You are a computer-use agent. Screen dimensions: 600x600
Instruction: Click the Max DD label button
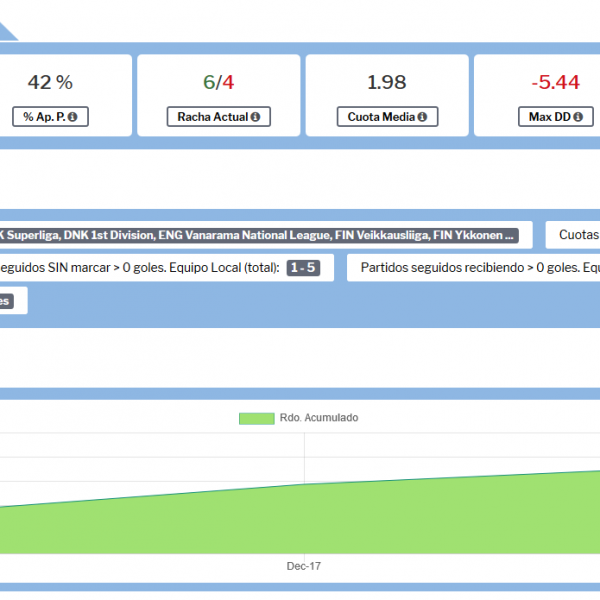tap(556, 117)
